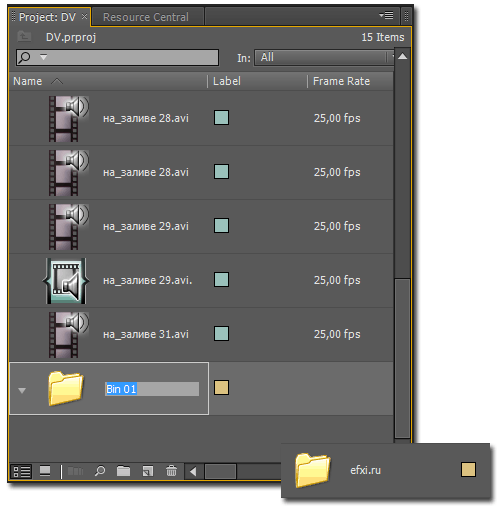Click the DV.prproj project name
Screen dimensions: 503x516
71,37
